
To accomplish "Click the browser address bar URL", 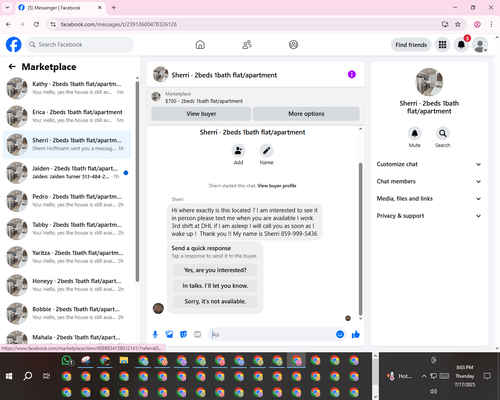I will [x=119, y=24].
